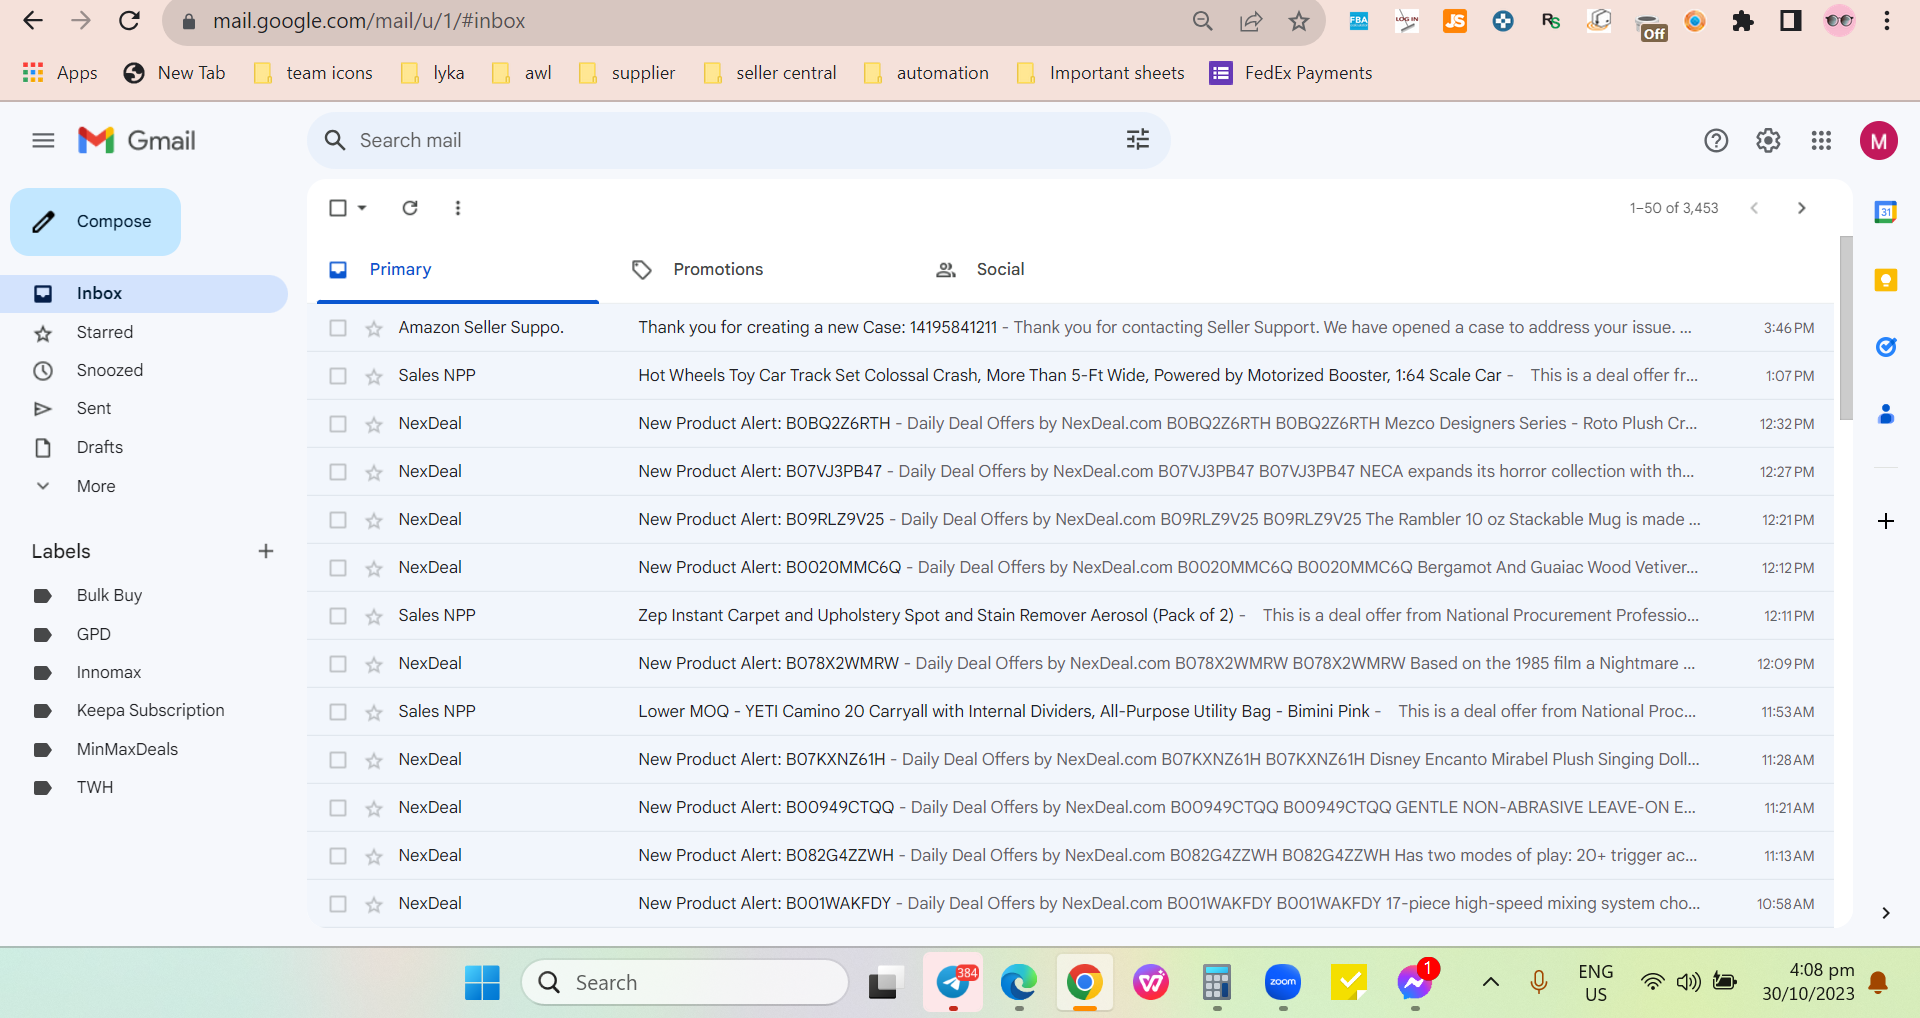Open the seller central bookmark folder
Viewport: 1920px width, 1018px height.
(x=770, y=73)
